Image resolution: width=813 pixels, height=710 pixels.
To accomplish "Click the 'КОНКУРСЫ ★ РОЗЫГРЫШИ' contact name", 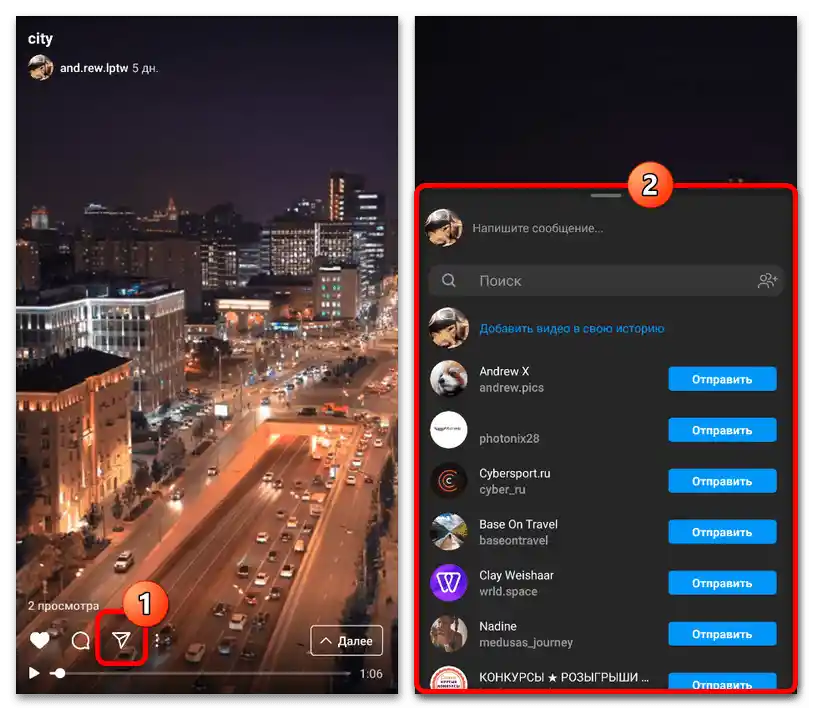I will click(564, 677).
